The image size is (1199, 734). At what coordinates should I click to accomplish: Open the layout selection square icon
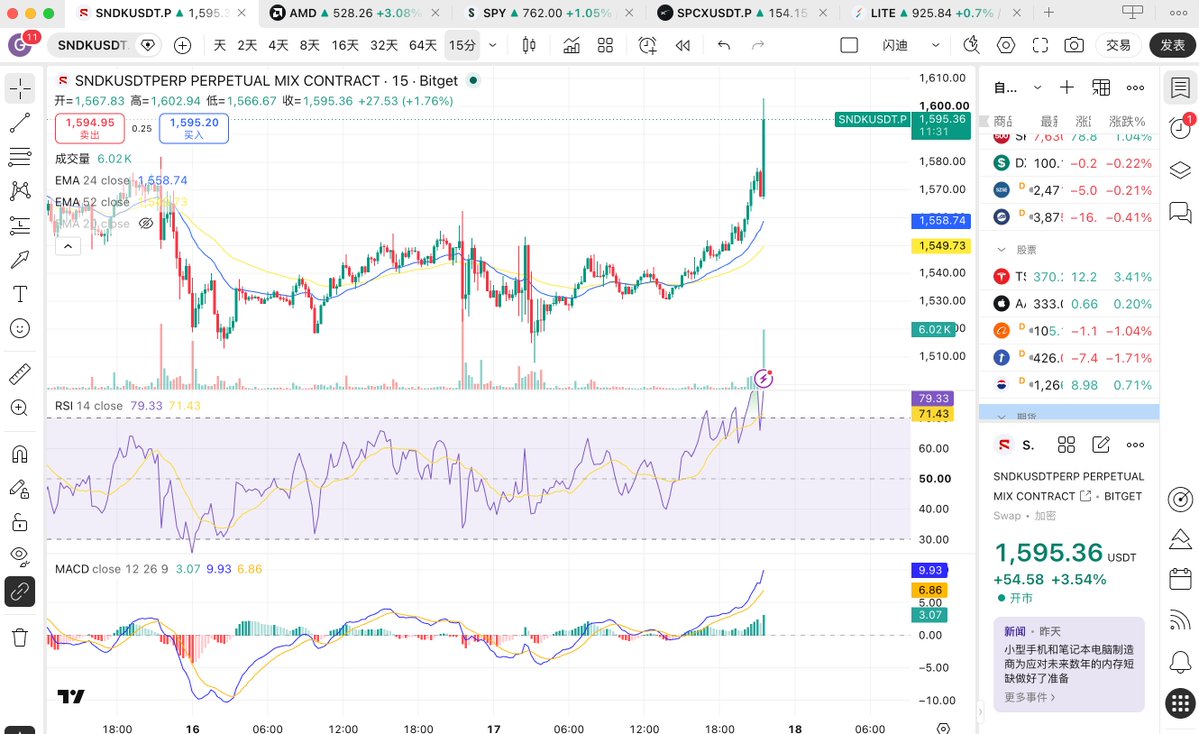tap(849, 46)
